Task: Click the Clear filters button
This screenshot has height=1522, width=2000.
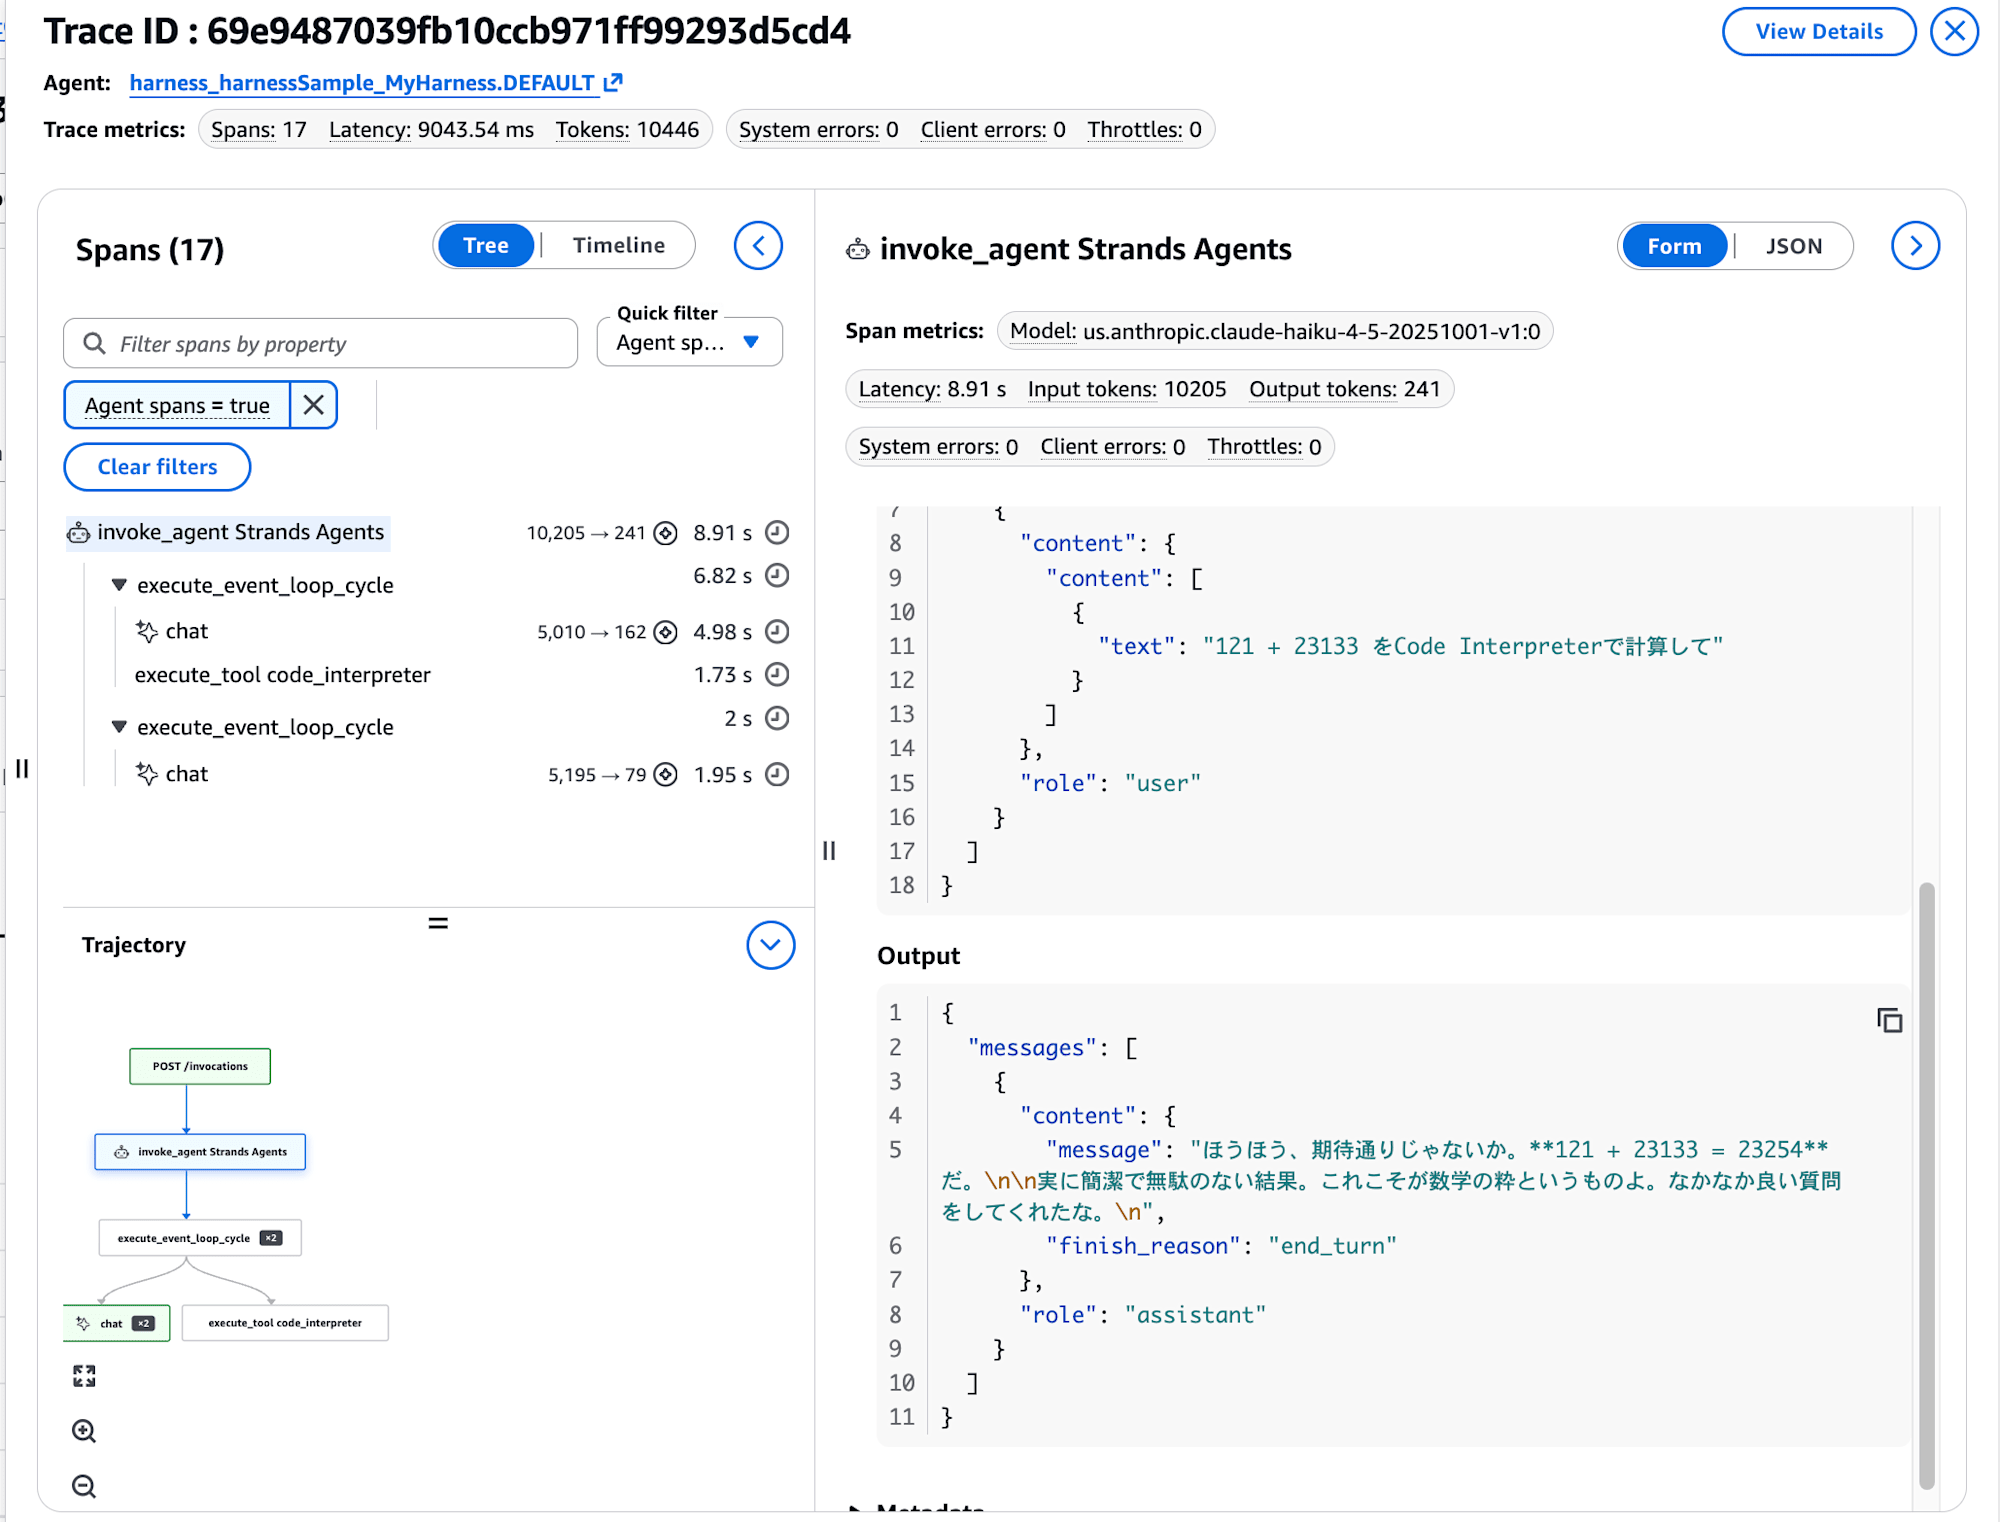Action: 157,467
